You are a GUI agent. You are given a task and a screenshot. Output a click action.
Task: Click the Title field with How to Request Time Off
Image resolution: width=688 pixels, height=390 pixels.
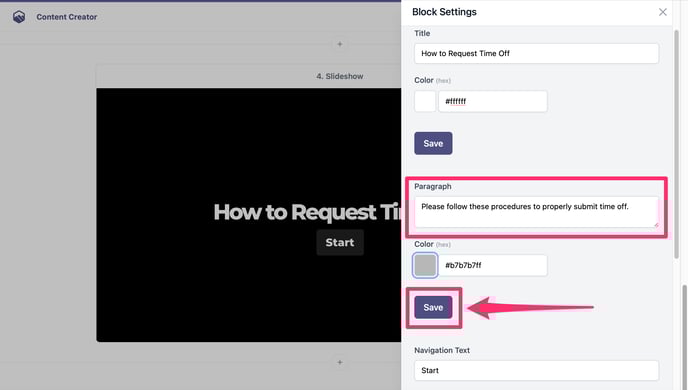(x=536, y=54)
